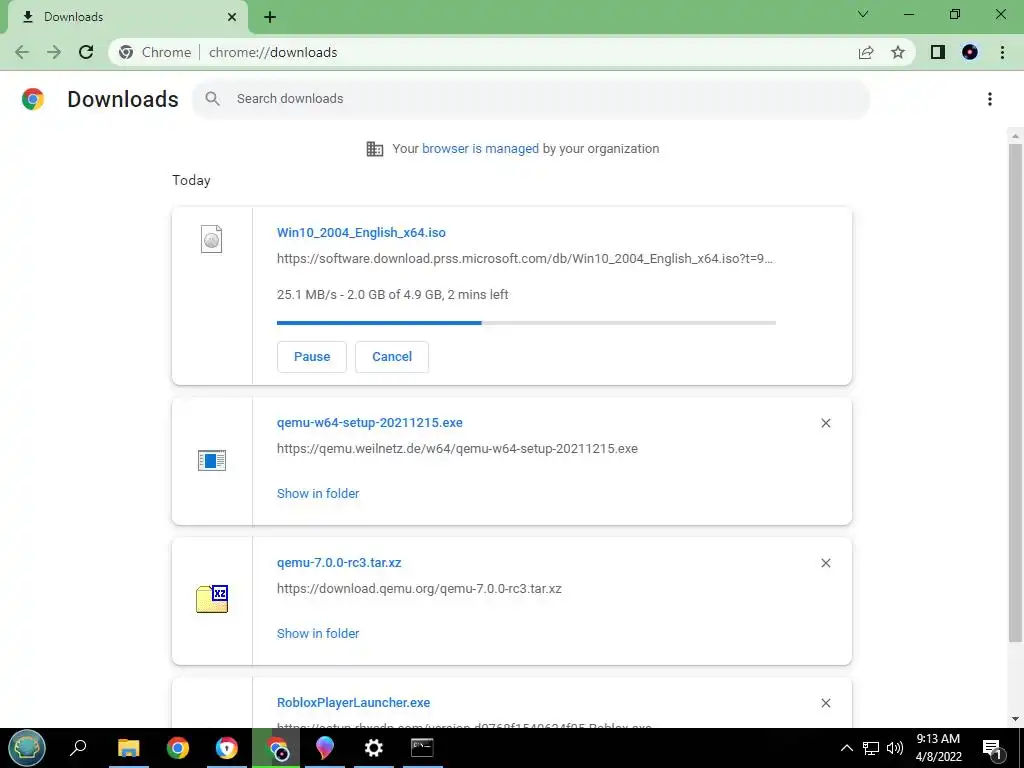Screen dimensions: 1024x768
Task: Open Chrome's three-dot main menu
Action: tap(1002, 52)
